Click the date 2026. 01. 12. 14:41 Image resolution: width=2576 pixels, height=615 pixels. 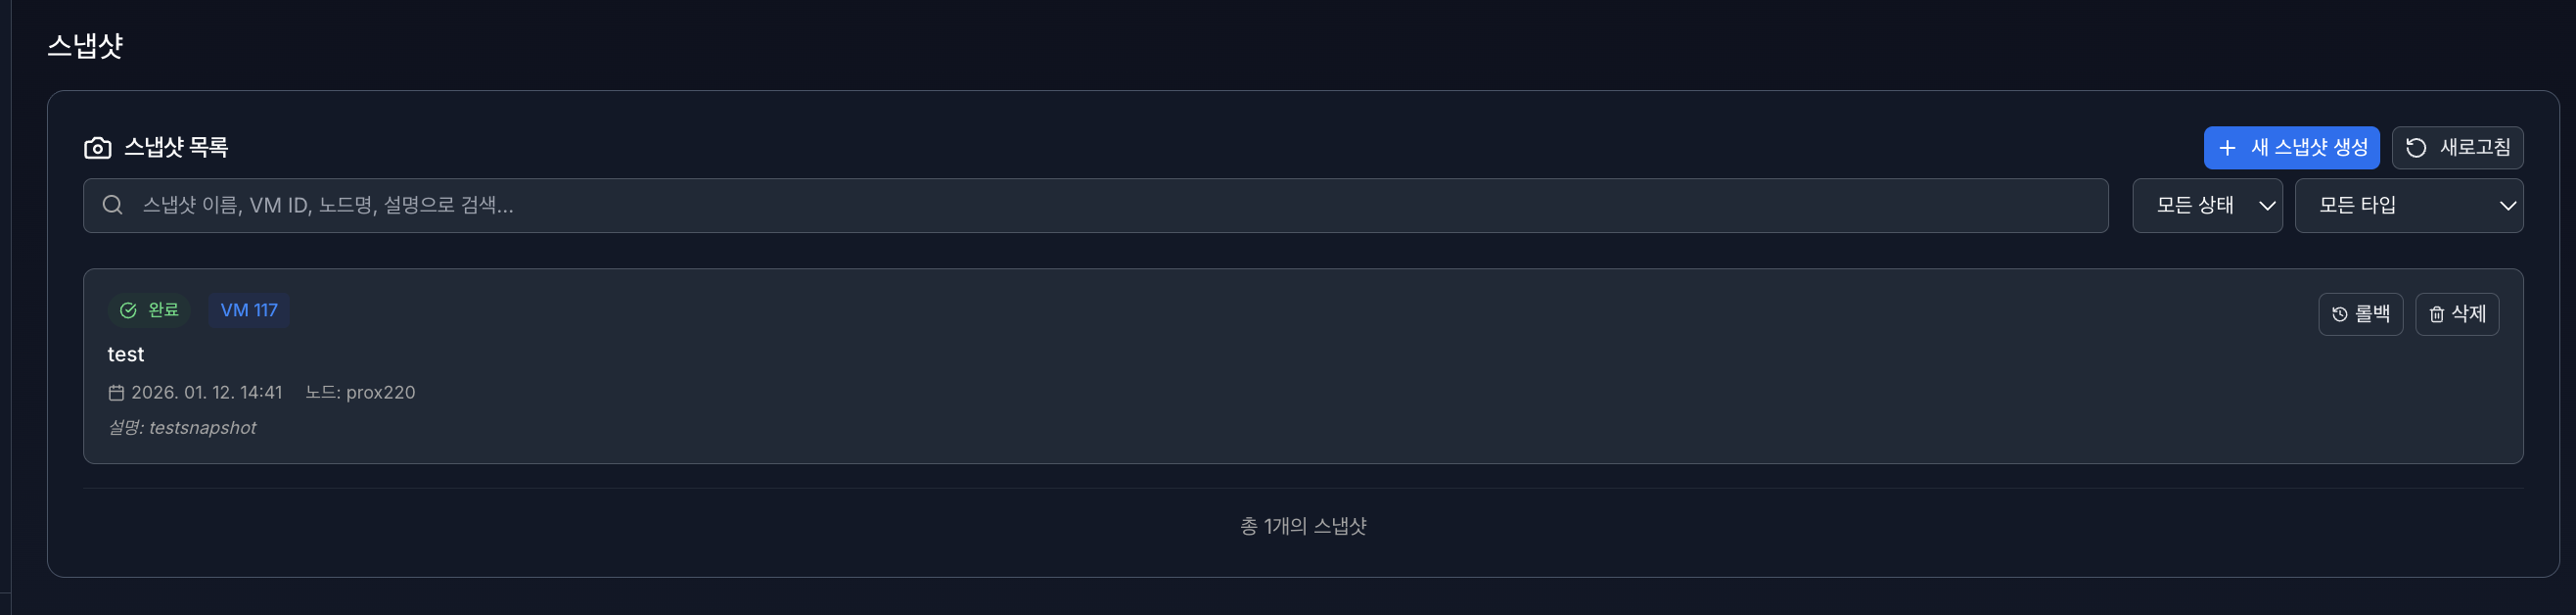[207, 392]
